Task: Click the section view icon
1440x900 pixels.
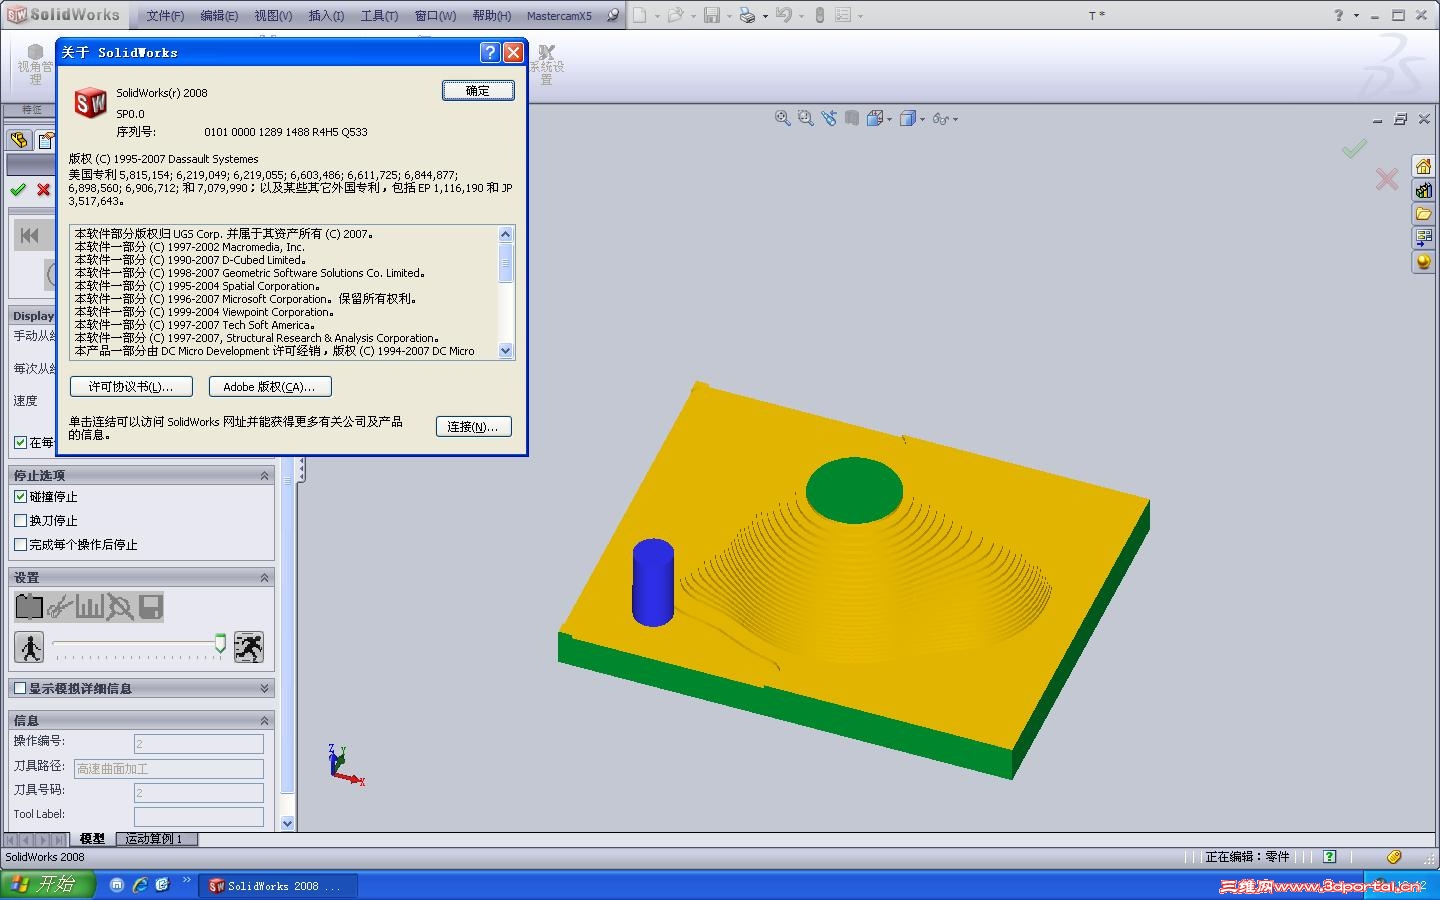Action: tap(851, 118)
